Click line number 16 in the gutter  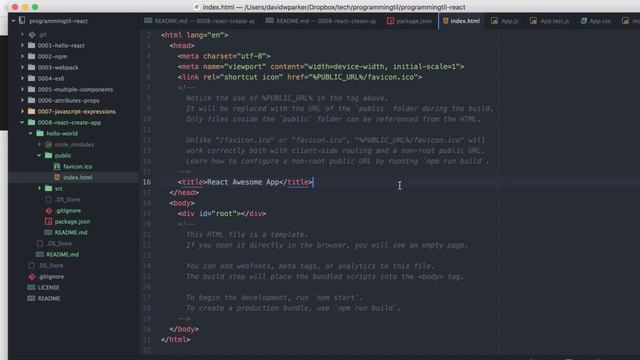tap(147, 182)
